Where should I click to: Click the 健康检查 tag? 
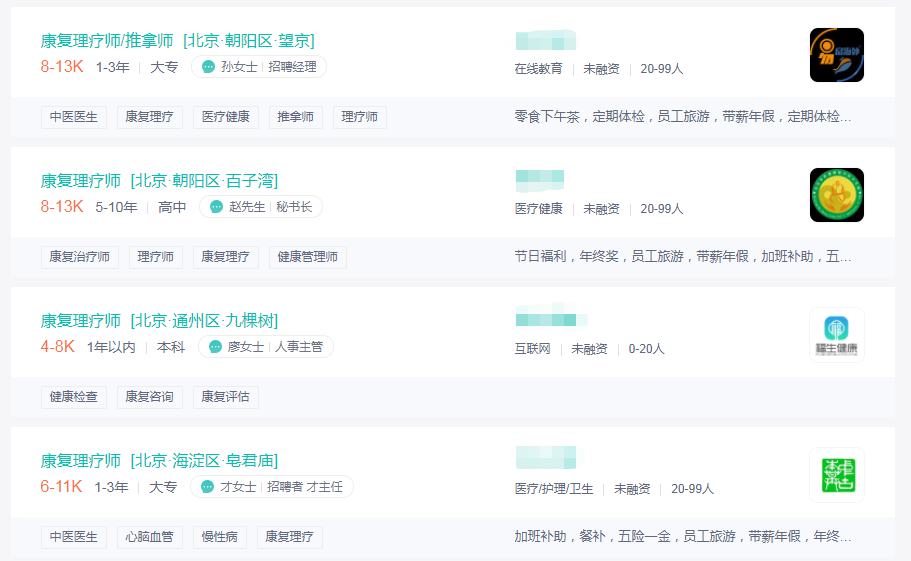point(74,397)
